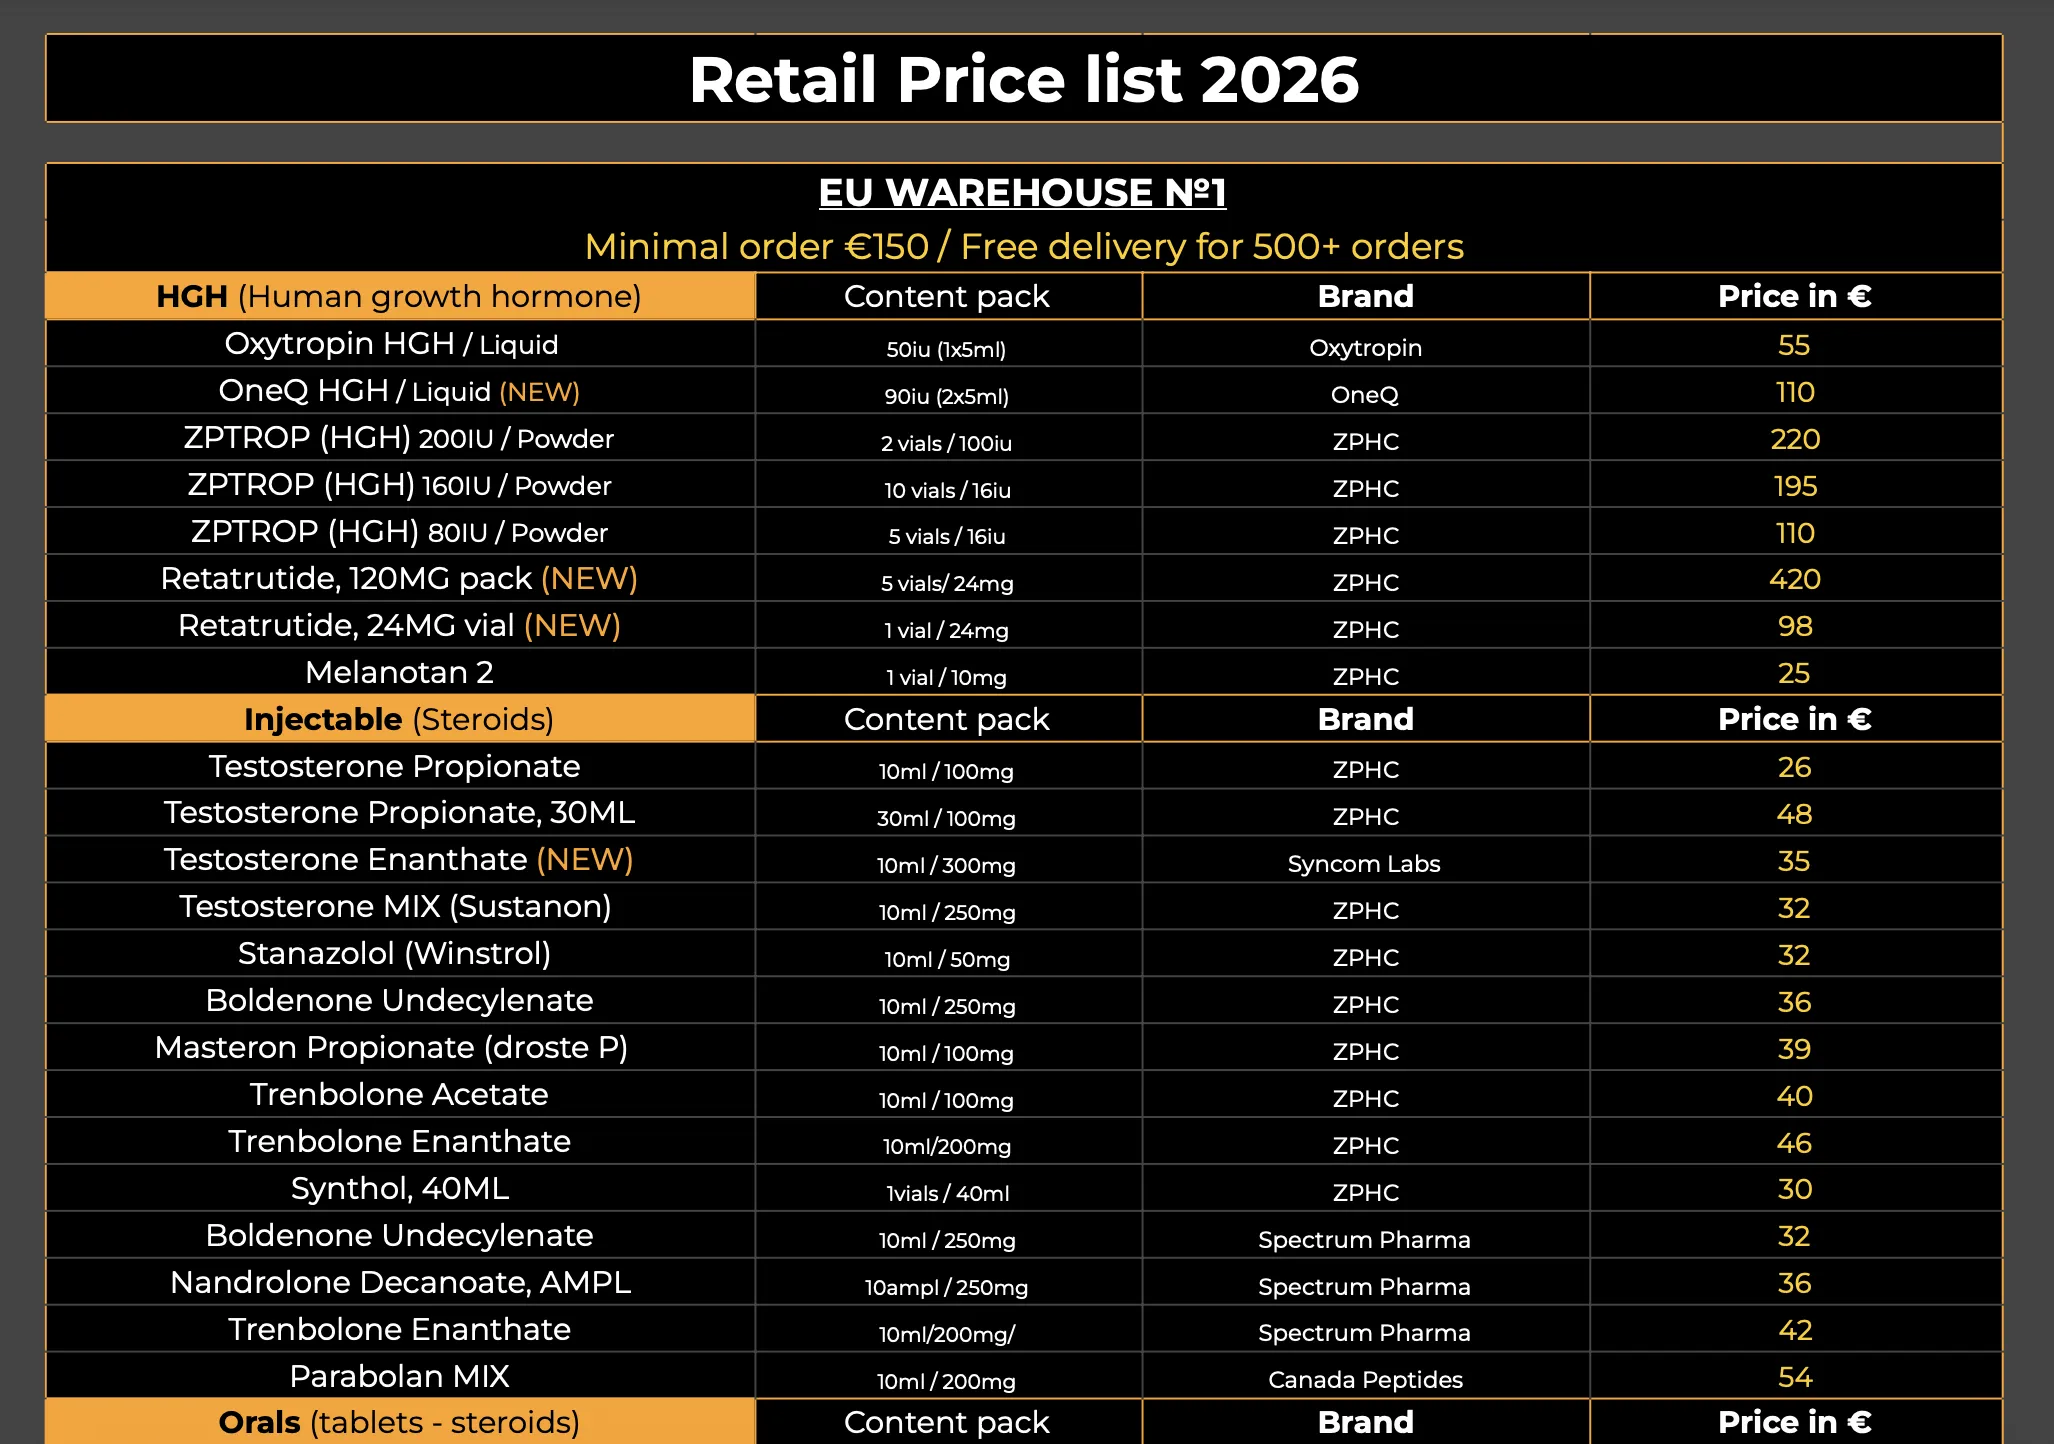Click the price '25' for Melanotan 2
The image size is (2054, 1444).
click(x=1794, y=673)
